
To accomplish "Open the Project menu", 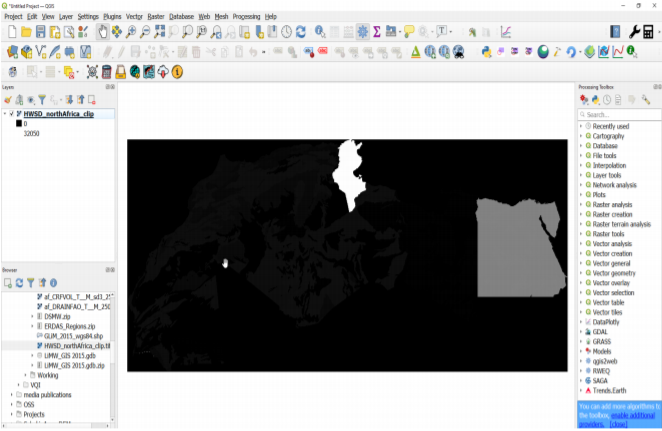I will pos(13,16).
